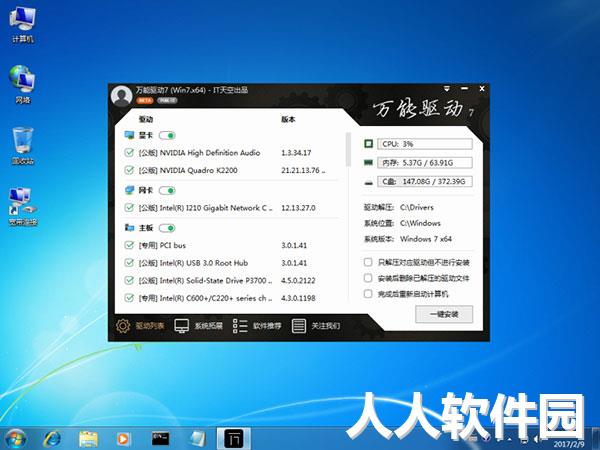
Task: Open Windows Explorer folder taskbar icon
Action: pos(88,439)
